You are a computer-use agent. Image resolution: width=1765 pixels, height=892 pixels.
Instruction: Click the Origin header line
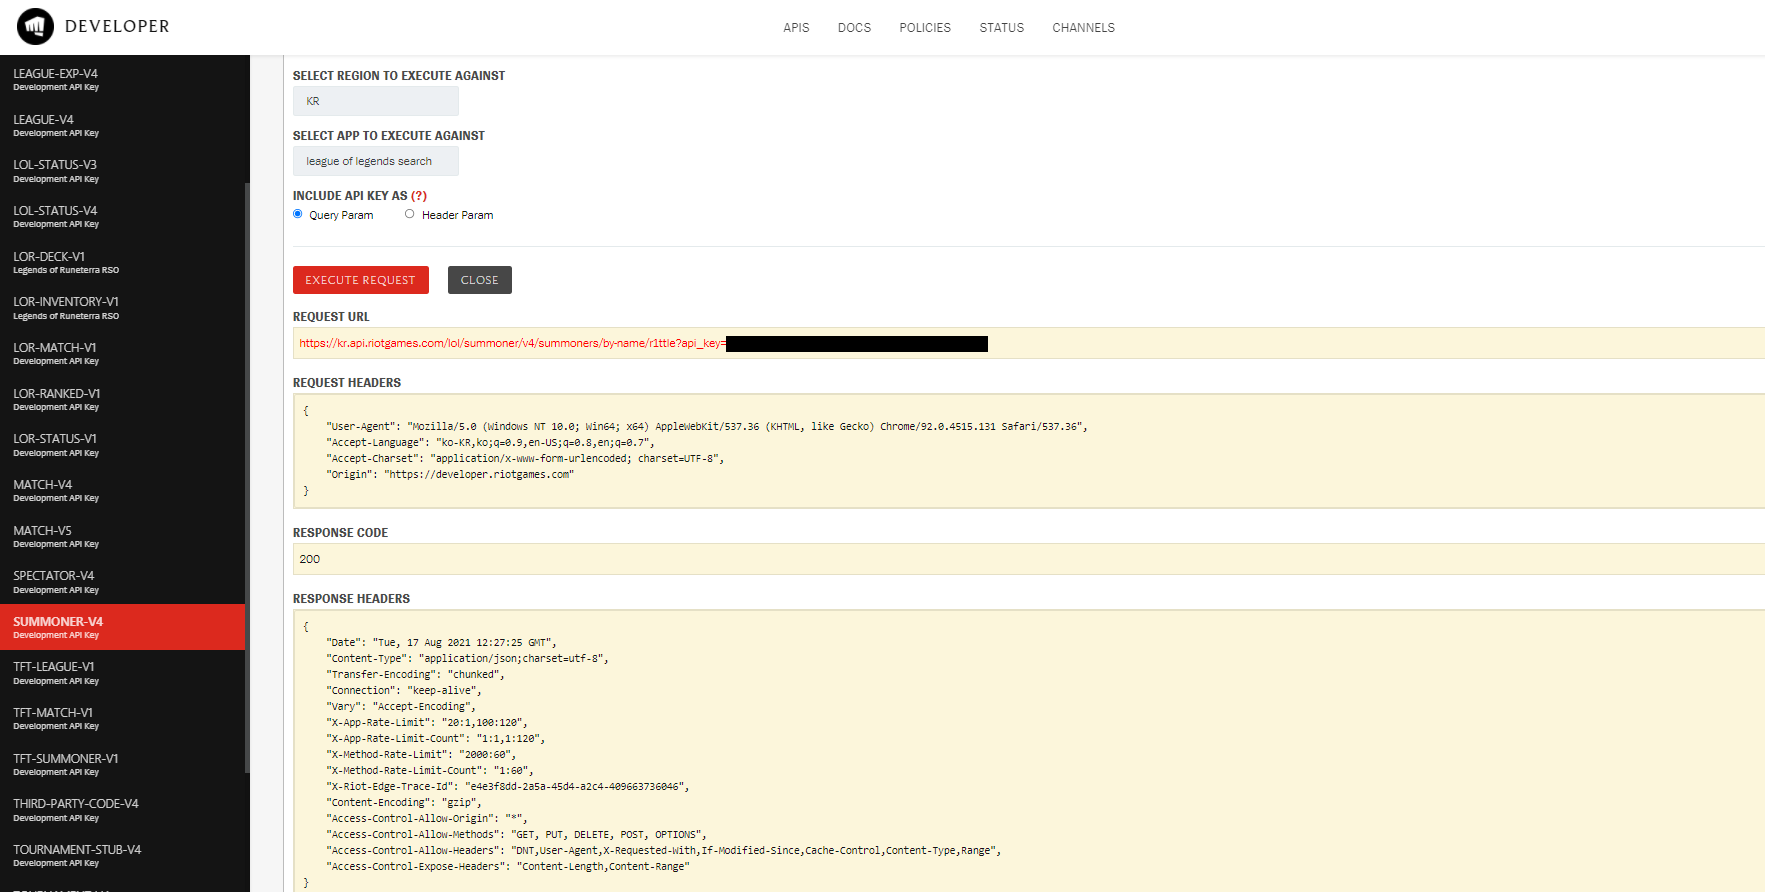pyautogui.click(x=450, y=474)
